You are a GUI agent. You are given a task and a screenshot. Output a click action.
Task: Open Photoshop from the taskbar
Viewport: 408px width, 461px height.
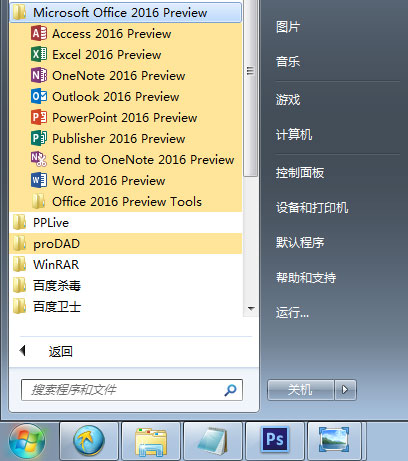point(275,441)
